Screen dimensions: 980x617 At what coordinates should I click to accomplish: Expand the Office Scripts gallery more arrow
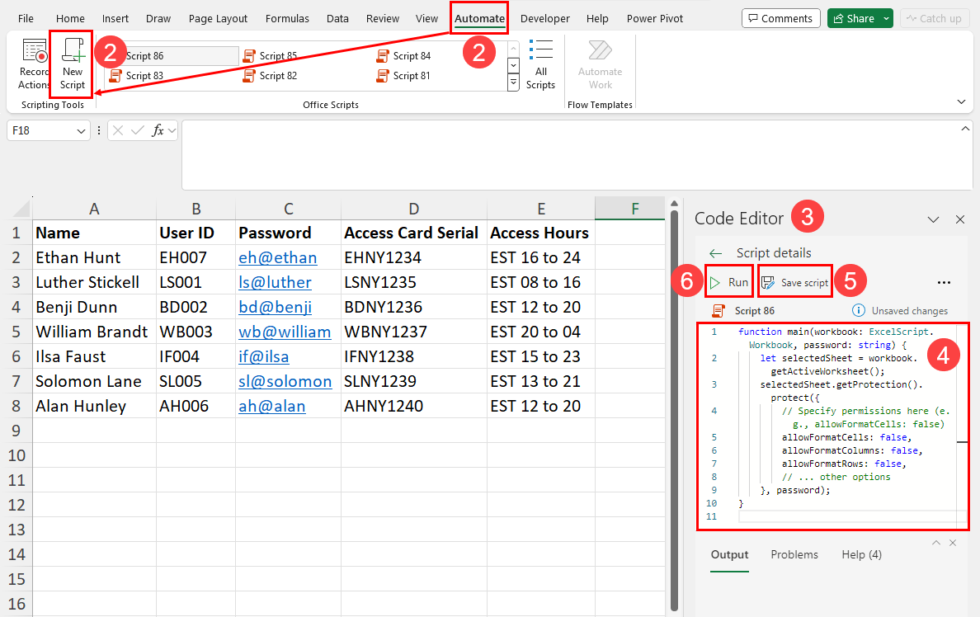514,84
